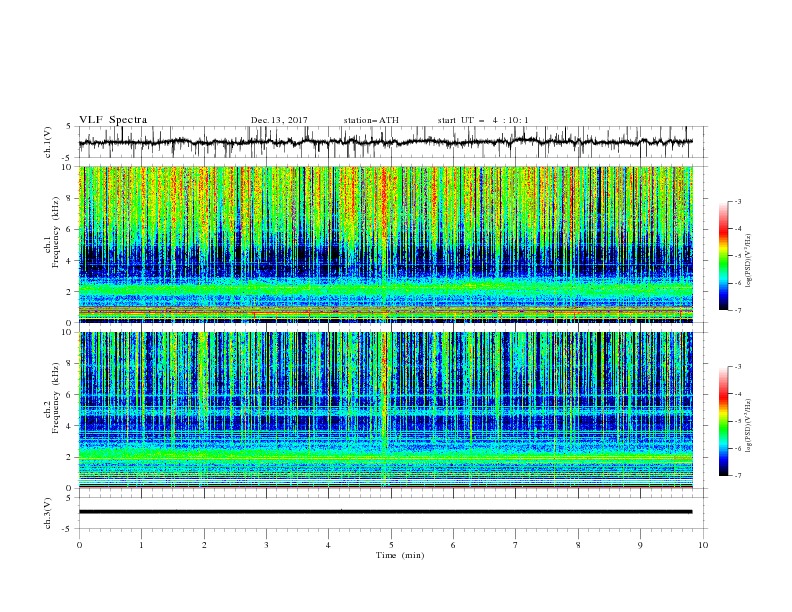
Task: Click the "ch.3(V)" vertical axis label
Action: (48, 513)
